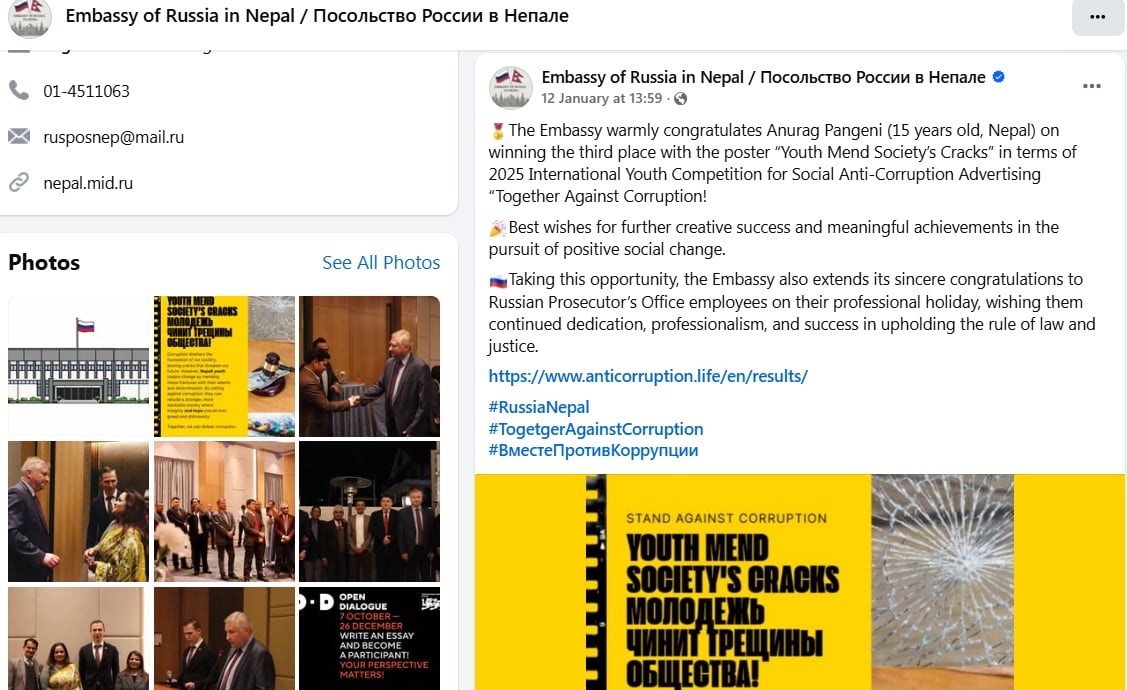
Task: Click the public globe icon next to post date
Action: pos(680,98)
